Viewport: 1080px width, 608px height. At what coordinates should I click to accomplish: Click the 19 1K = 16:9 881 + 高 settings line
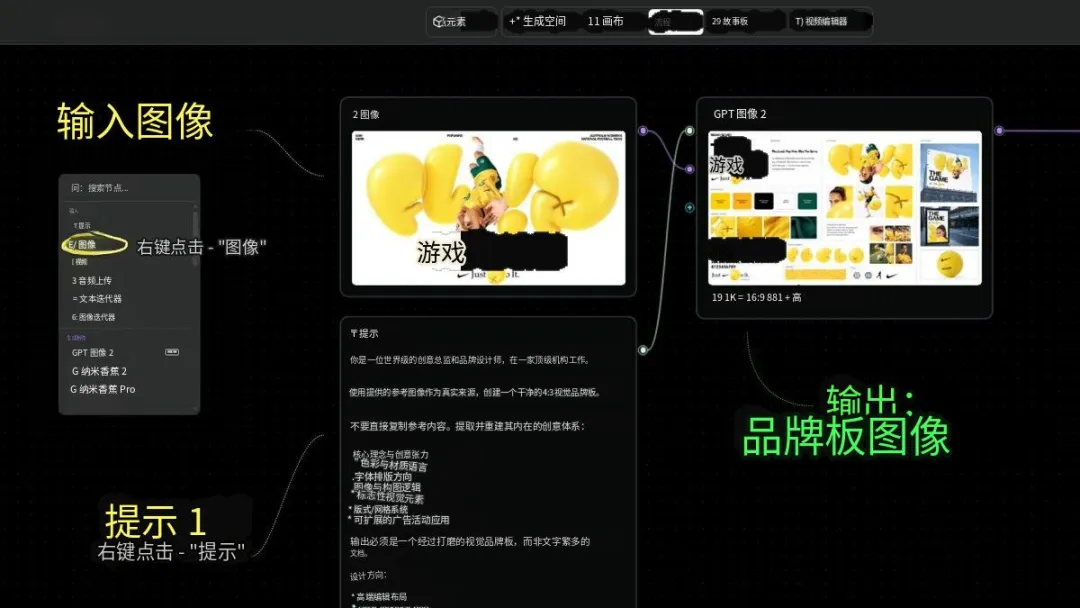click(x=756, y=297)
